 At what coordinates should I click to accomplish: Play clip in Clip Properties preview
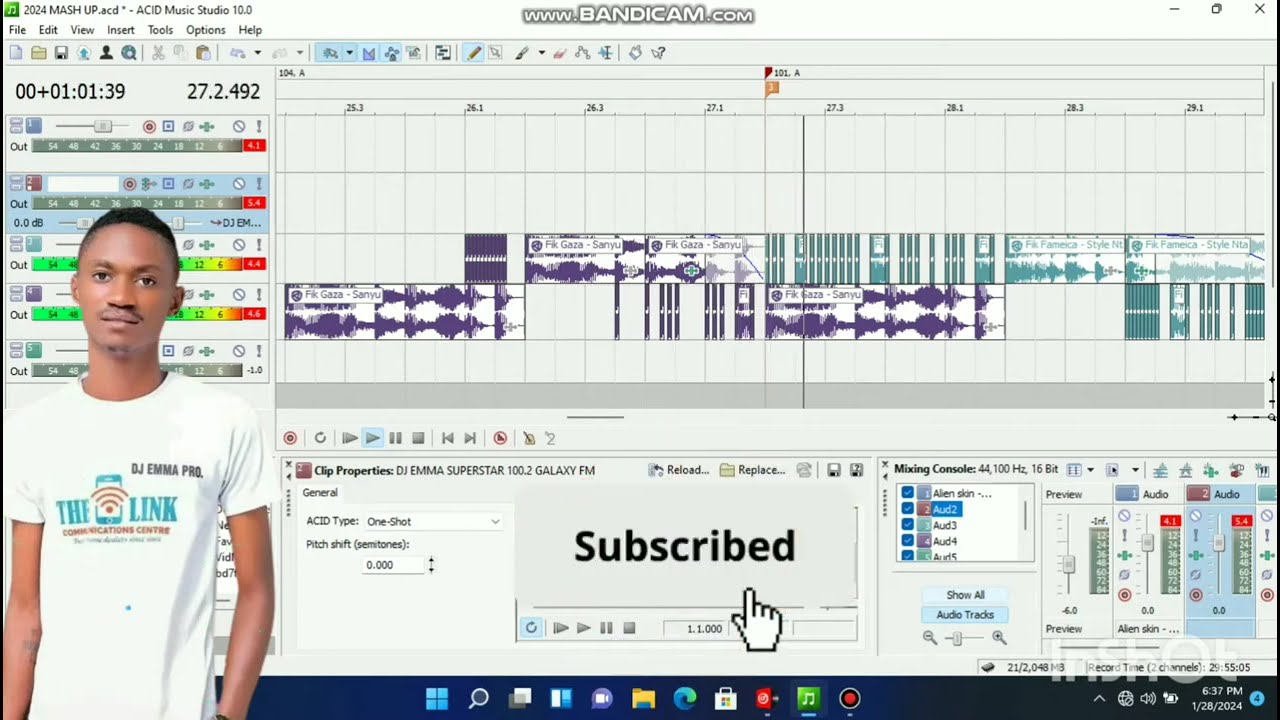[583, 628]
